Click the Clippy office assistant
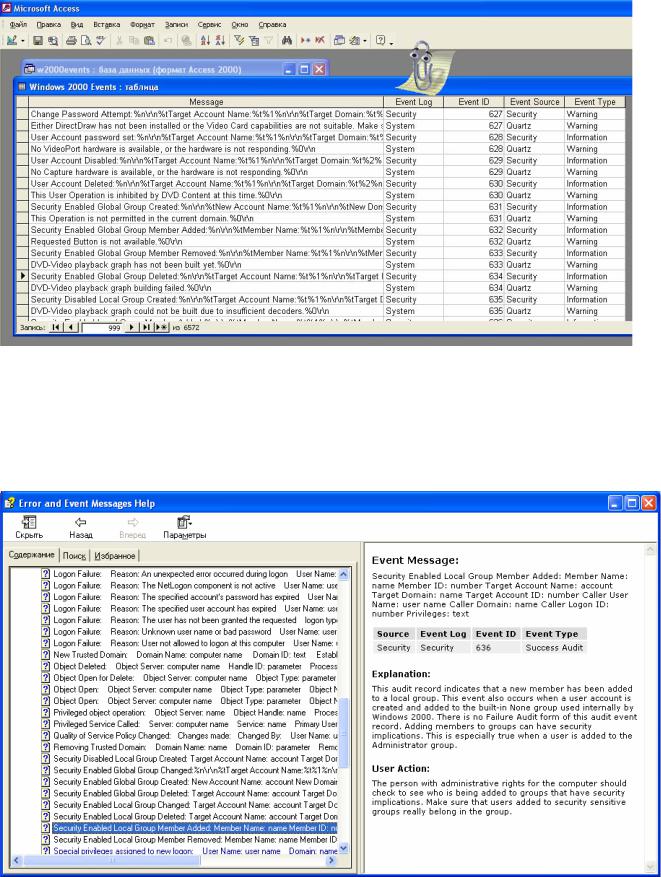Image resolution: width=661 pixels, height=877 pixels. pos(423,66)
